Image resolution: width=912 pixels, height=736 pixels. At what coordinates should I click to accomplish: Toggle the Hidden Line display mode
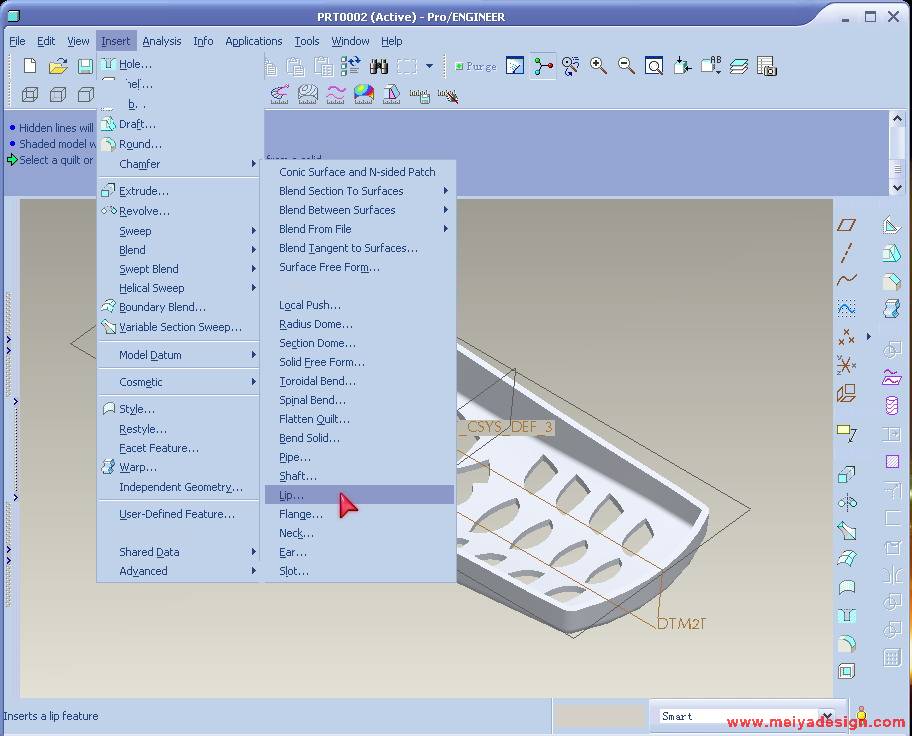[x=58, y=94]
